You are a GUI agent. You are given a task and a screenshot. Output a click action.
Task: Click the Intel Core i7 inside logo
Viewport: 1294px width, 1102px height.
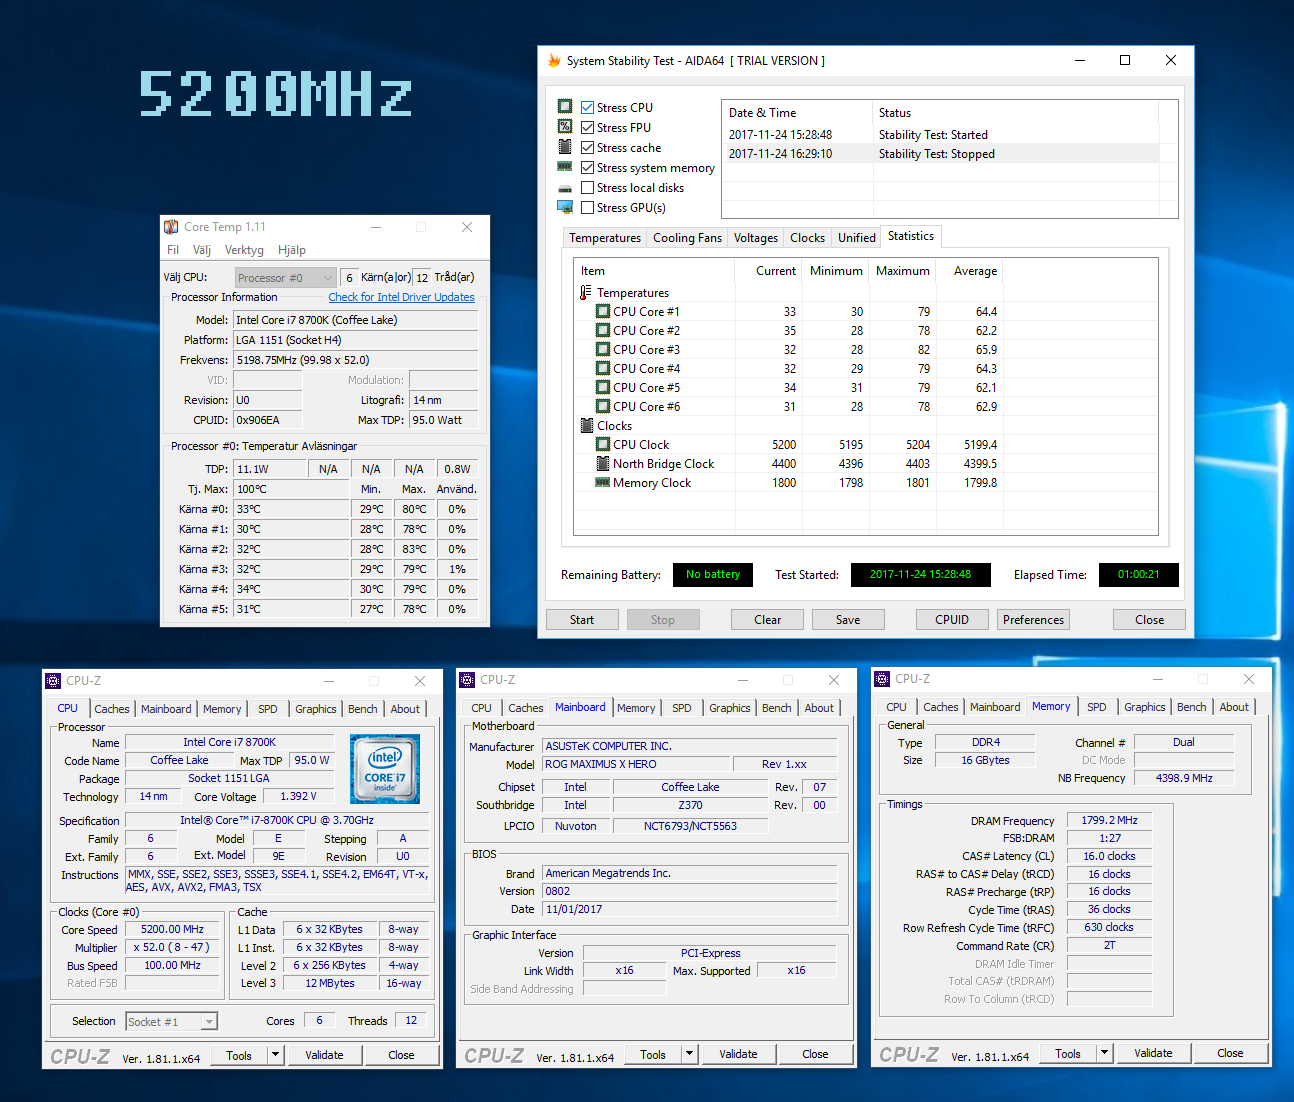click(x=385, y=769)
